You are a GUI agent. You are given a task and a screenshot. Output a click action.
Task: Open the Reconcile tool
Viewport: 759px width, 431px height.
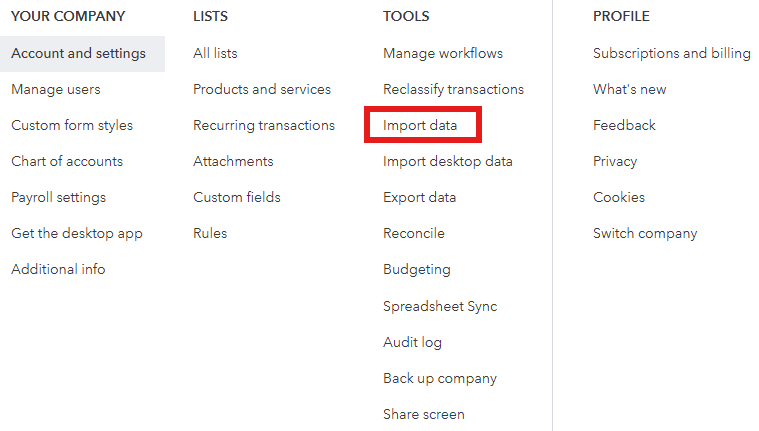[x=414, y=233]
